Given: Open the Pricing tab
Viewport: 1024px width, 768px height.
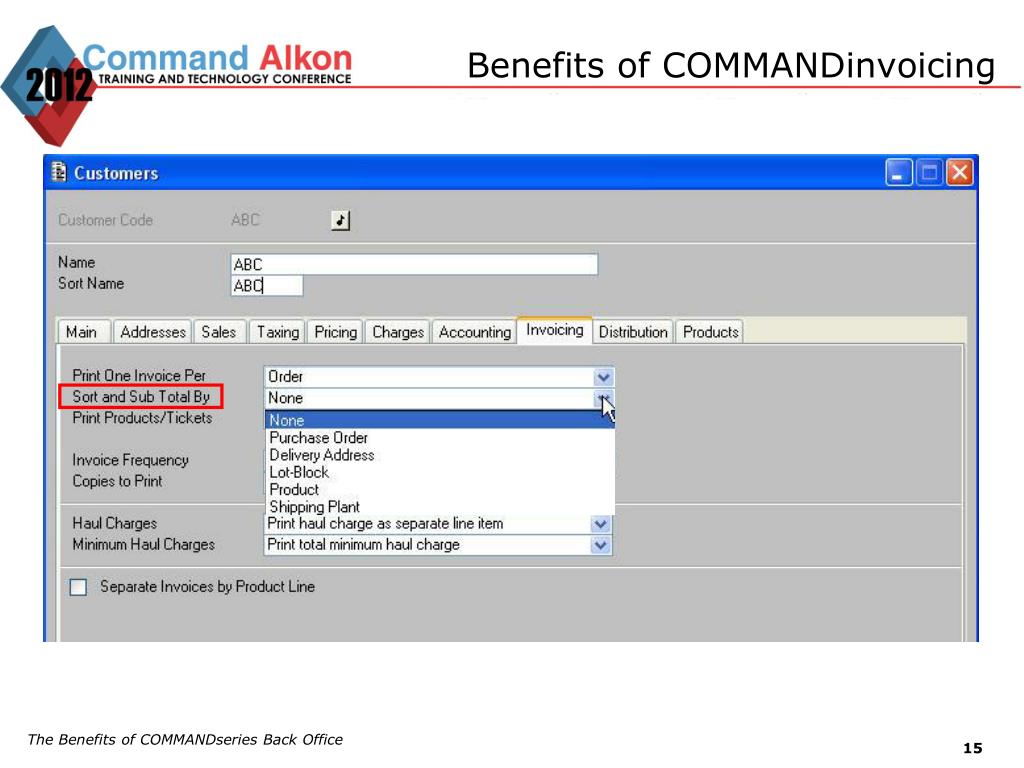Looking at the screenshot, I should point(336,332).
